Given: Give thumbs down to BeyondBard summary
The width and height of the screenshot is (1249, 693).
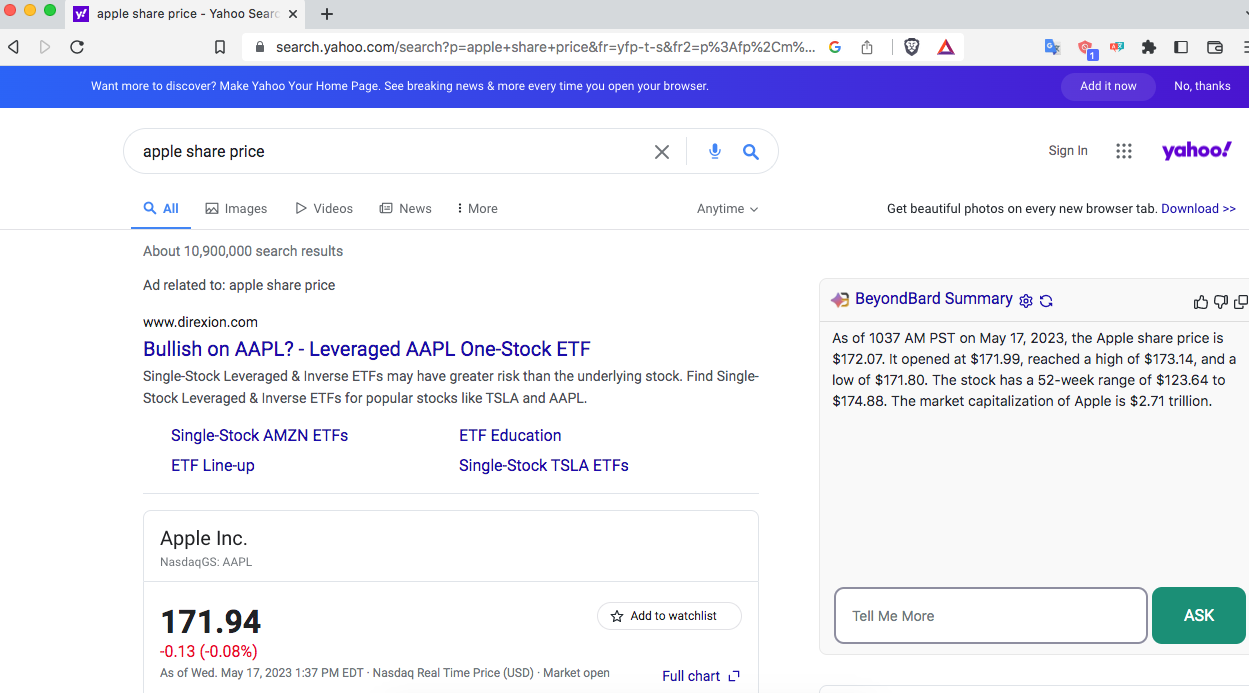Looking at the screenshot, I should [1220, 302].
